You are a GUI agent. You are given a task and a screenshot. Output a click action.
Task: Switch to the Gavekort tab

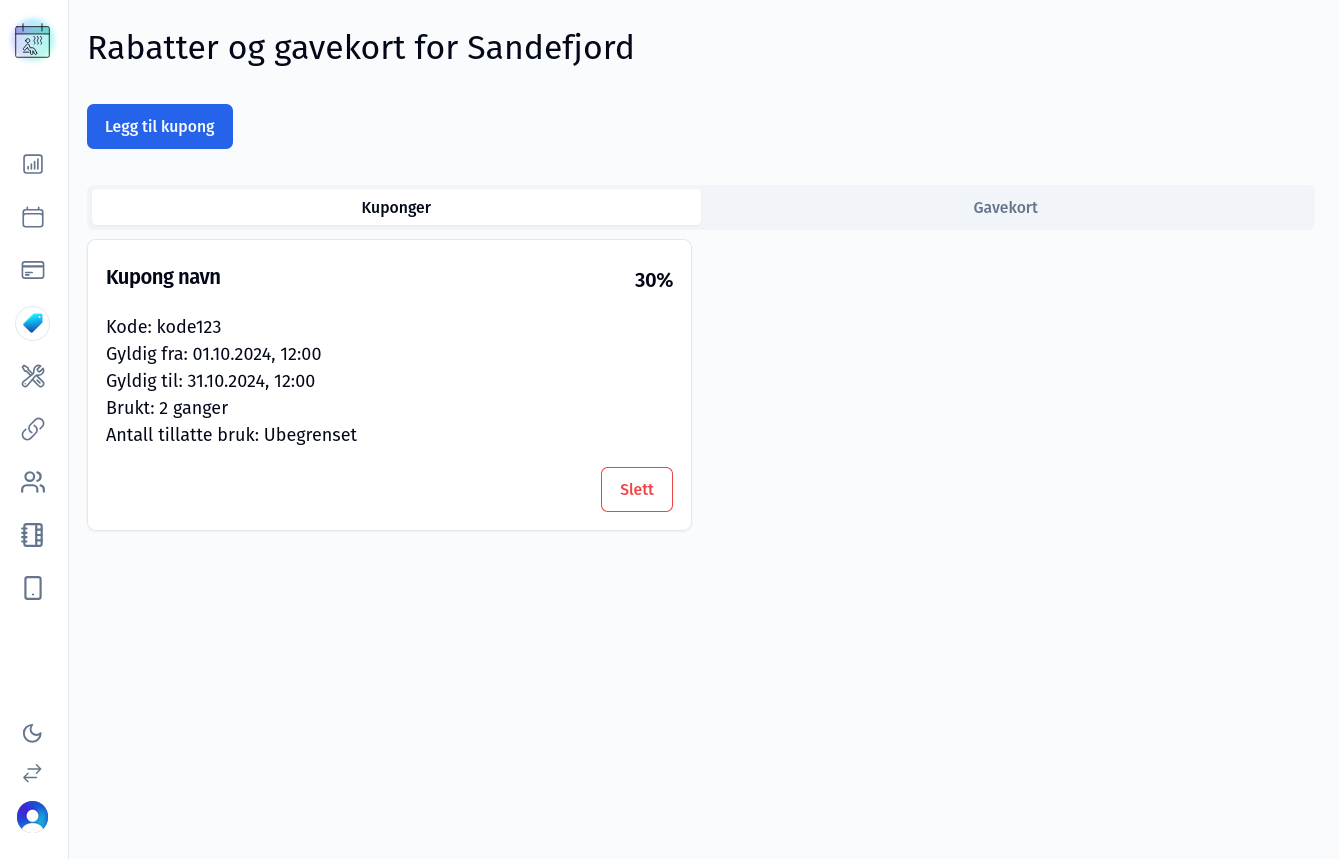pyautogui.click(x=1005, y=208)
